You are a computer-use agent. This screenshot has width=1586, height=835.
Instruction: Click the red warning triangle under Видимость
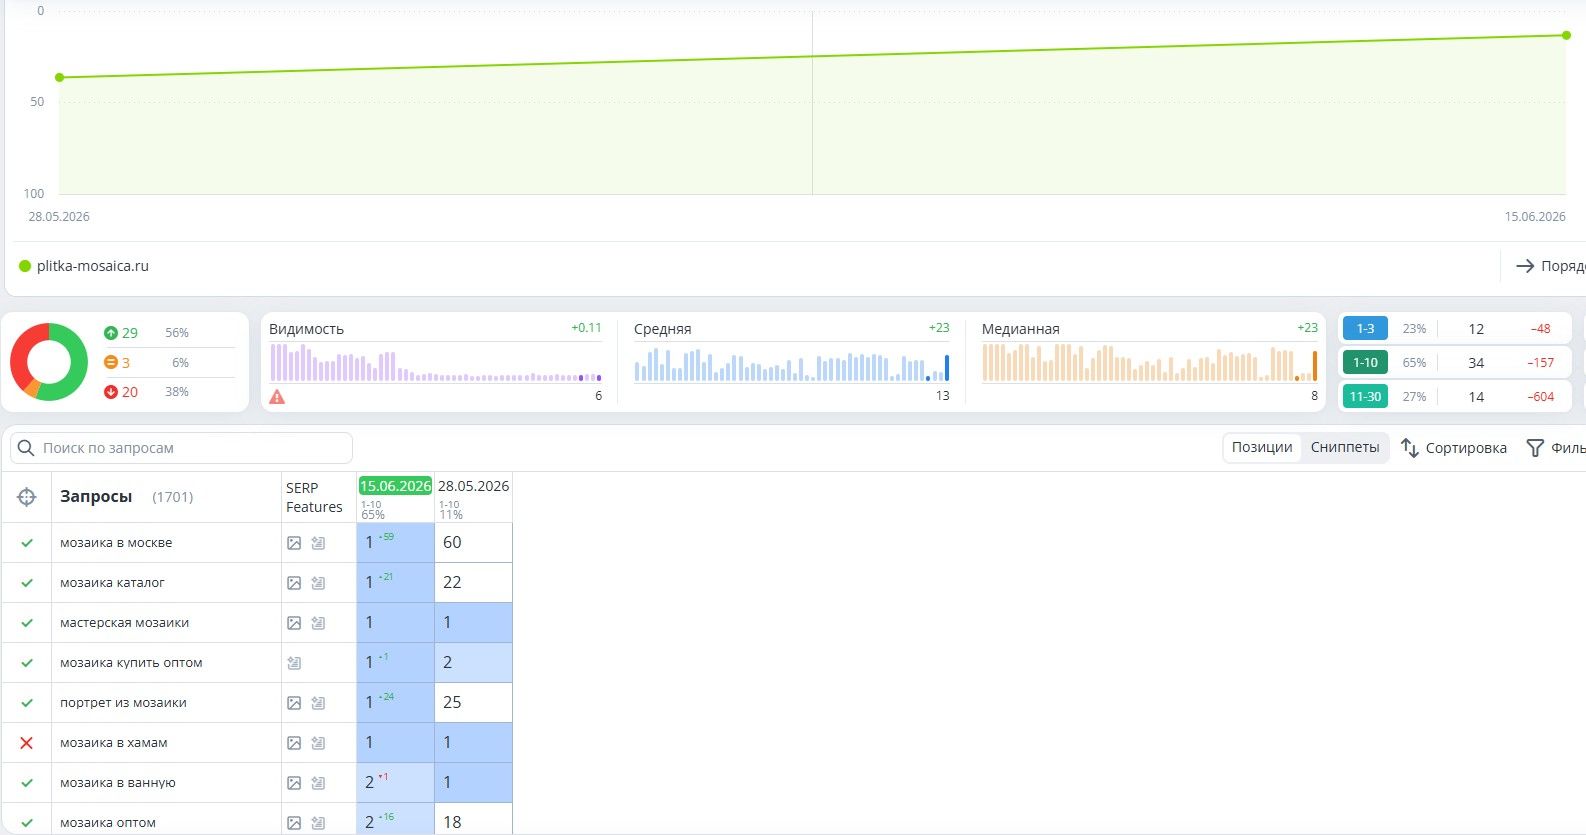(277, 397)
